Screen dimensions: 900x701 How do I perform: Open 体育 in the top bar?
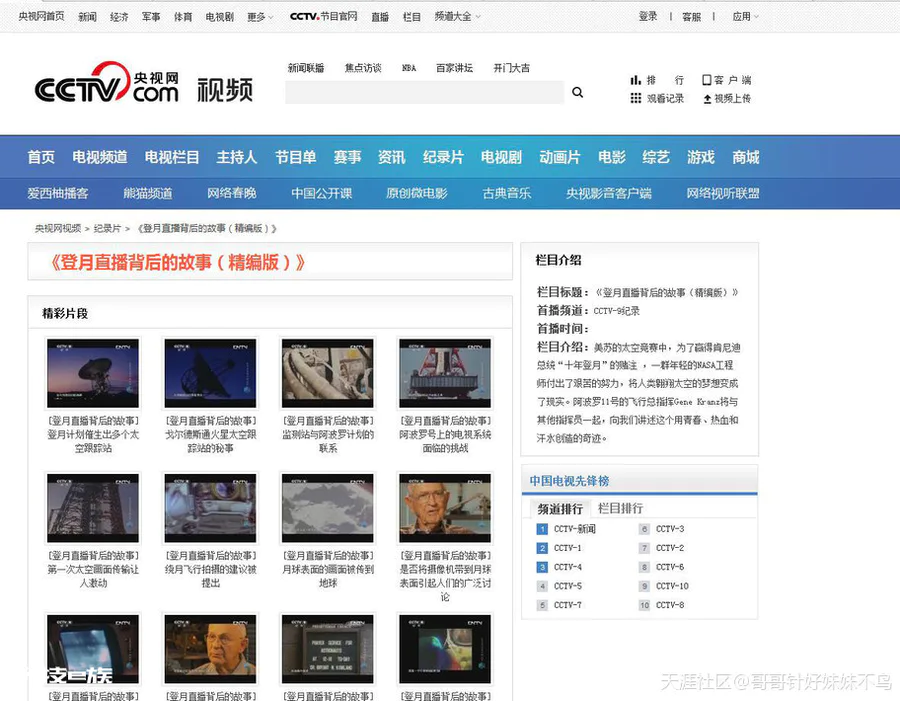point(183,17)
